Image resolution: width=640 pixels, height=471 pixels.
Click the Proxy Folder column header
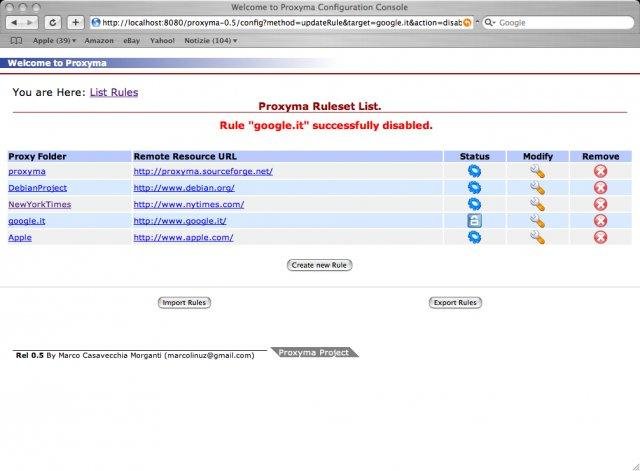point(69,156)
